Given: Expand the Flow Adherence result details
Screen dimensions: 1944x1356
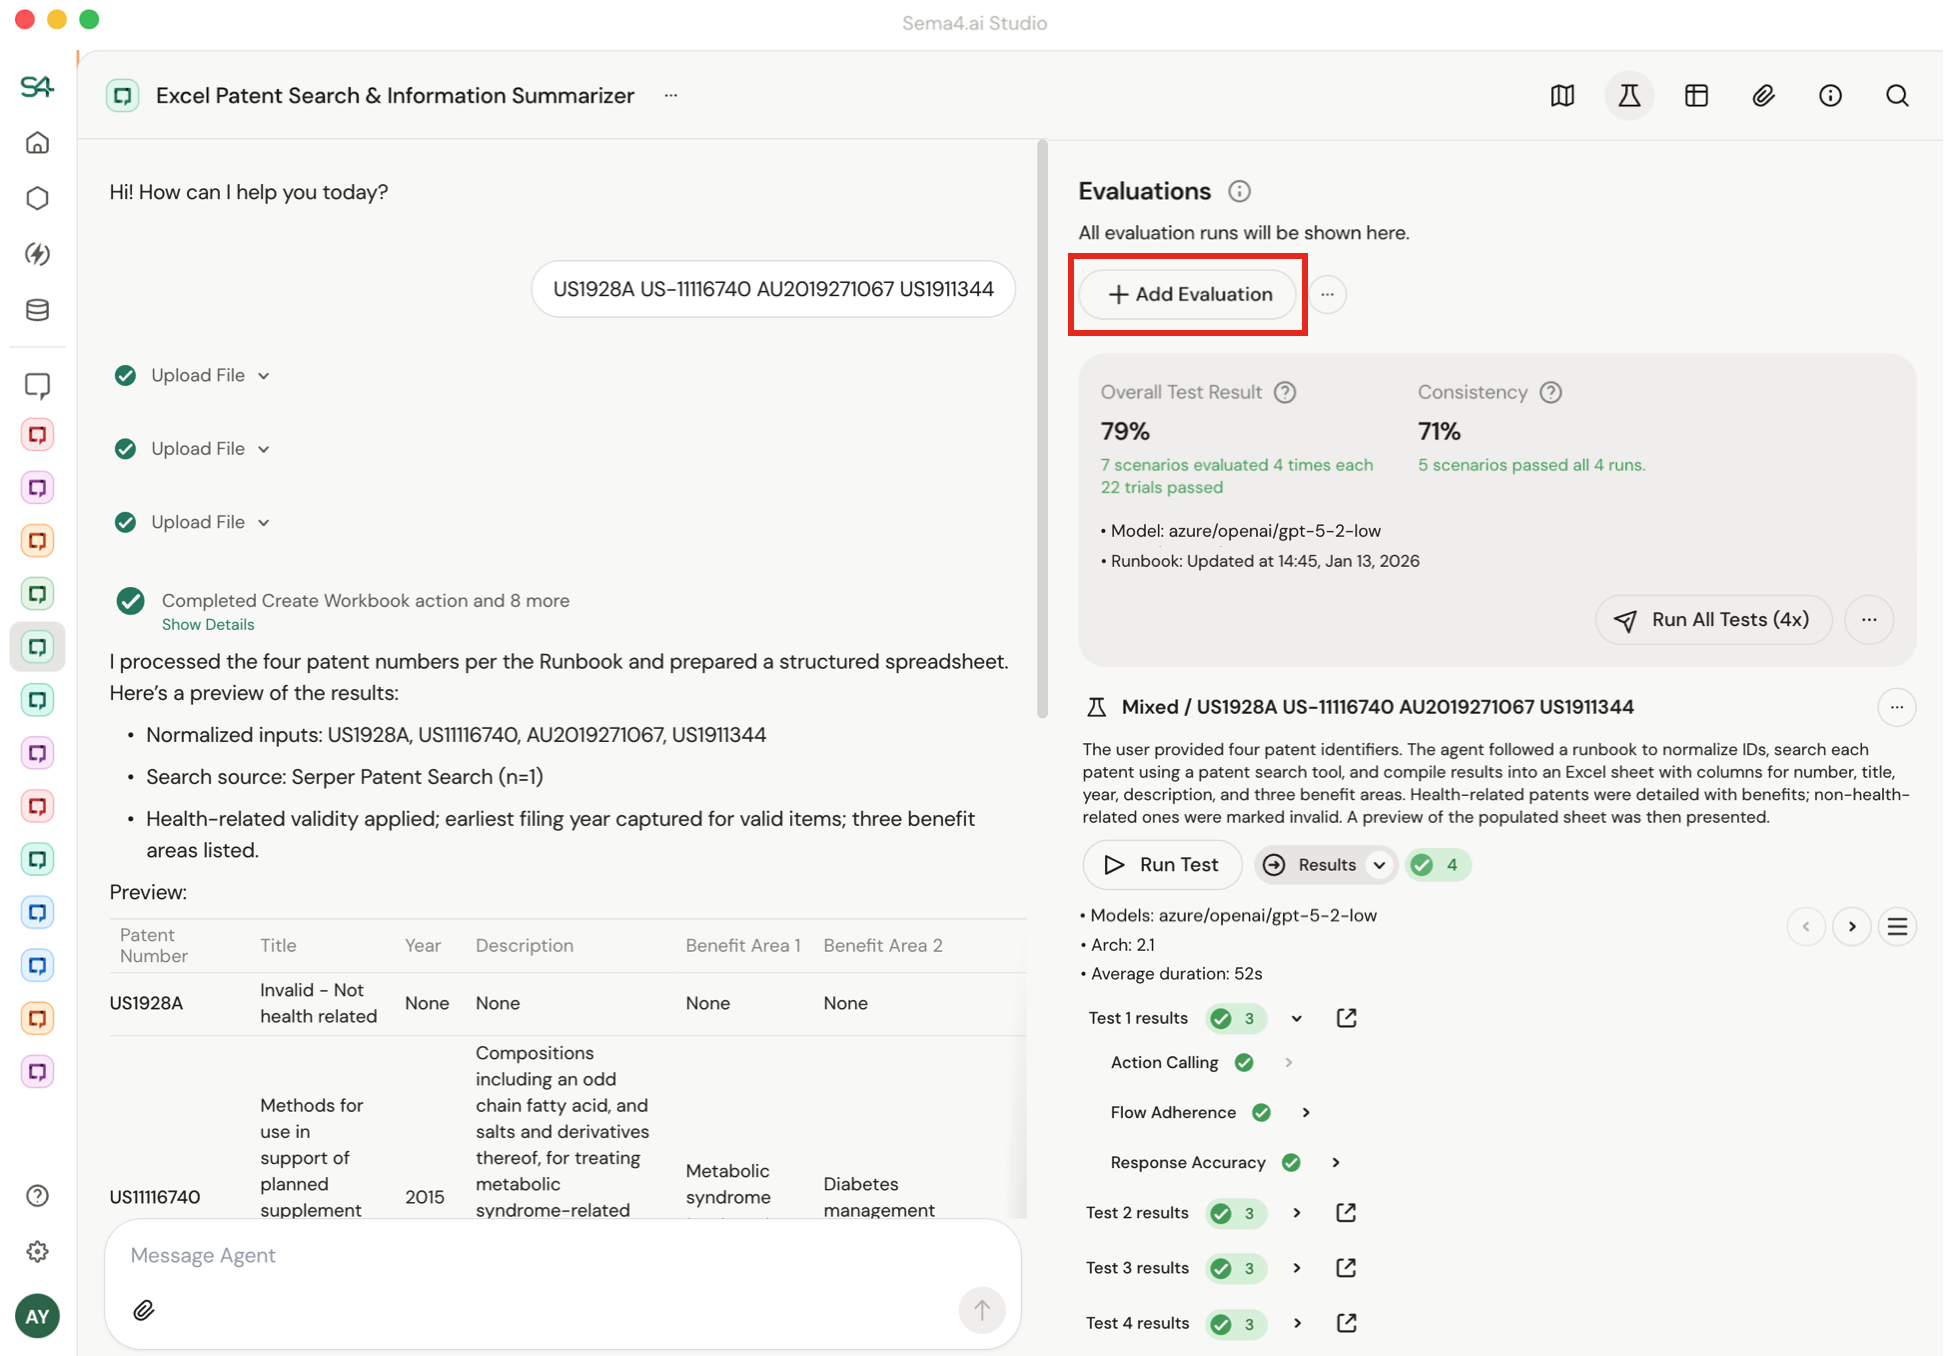Looking at the screenshot, I should coord(1306,1113).
